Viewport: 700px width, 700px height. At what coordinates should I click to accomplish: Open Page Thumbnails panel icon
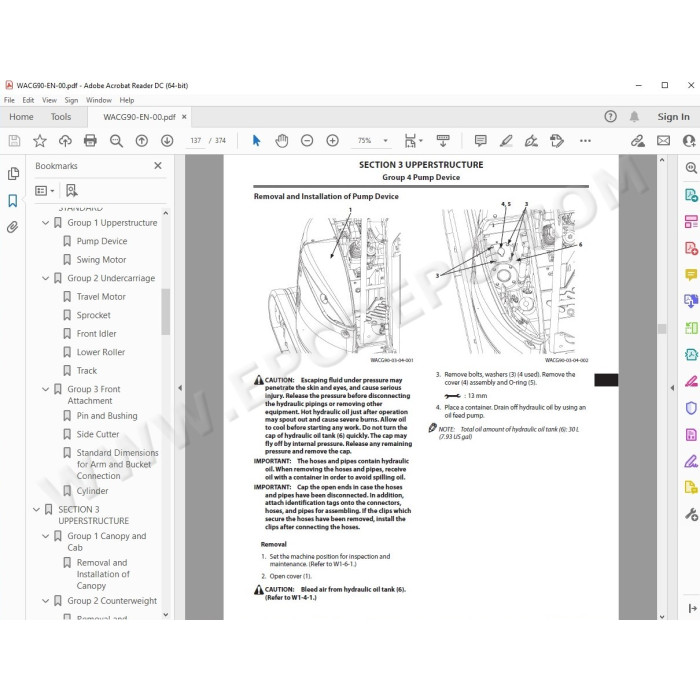tap(13, 173)
